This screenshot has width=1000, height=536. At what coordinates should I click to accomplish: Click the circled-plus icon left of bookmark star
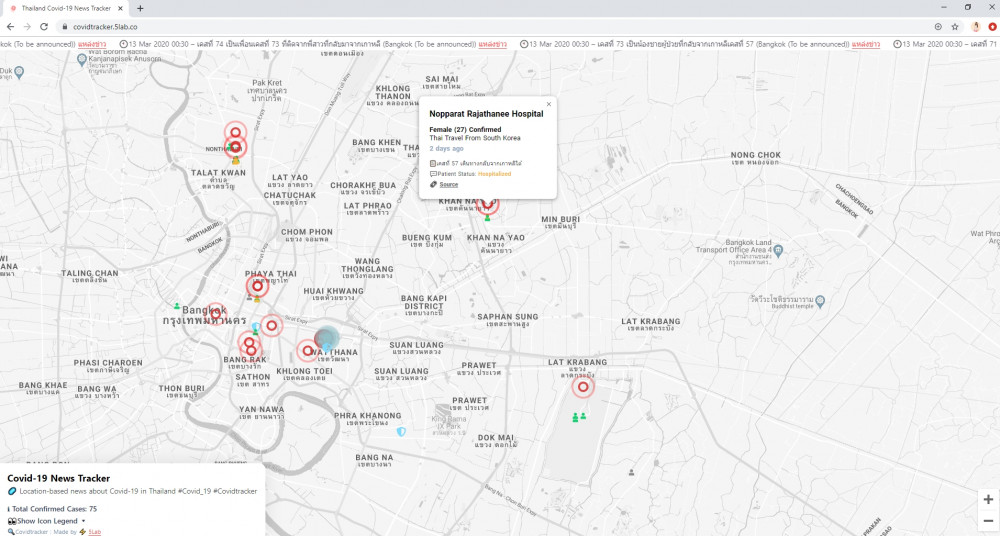point(938,27)
